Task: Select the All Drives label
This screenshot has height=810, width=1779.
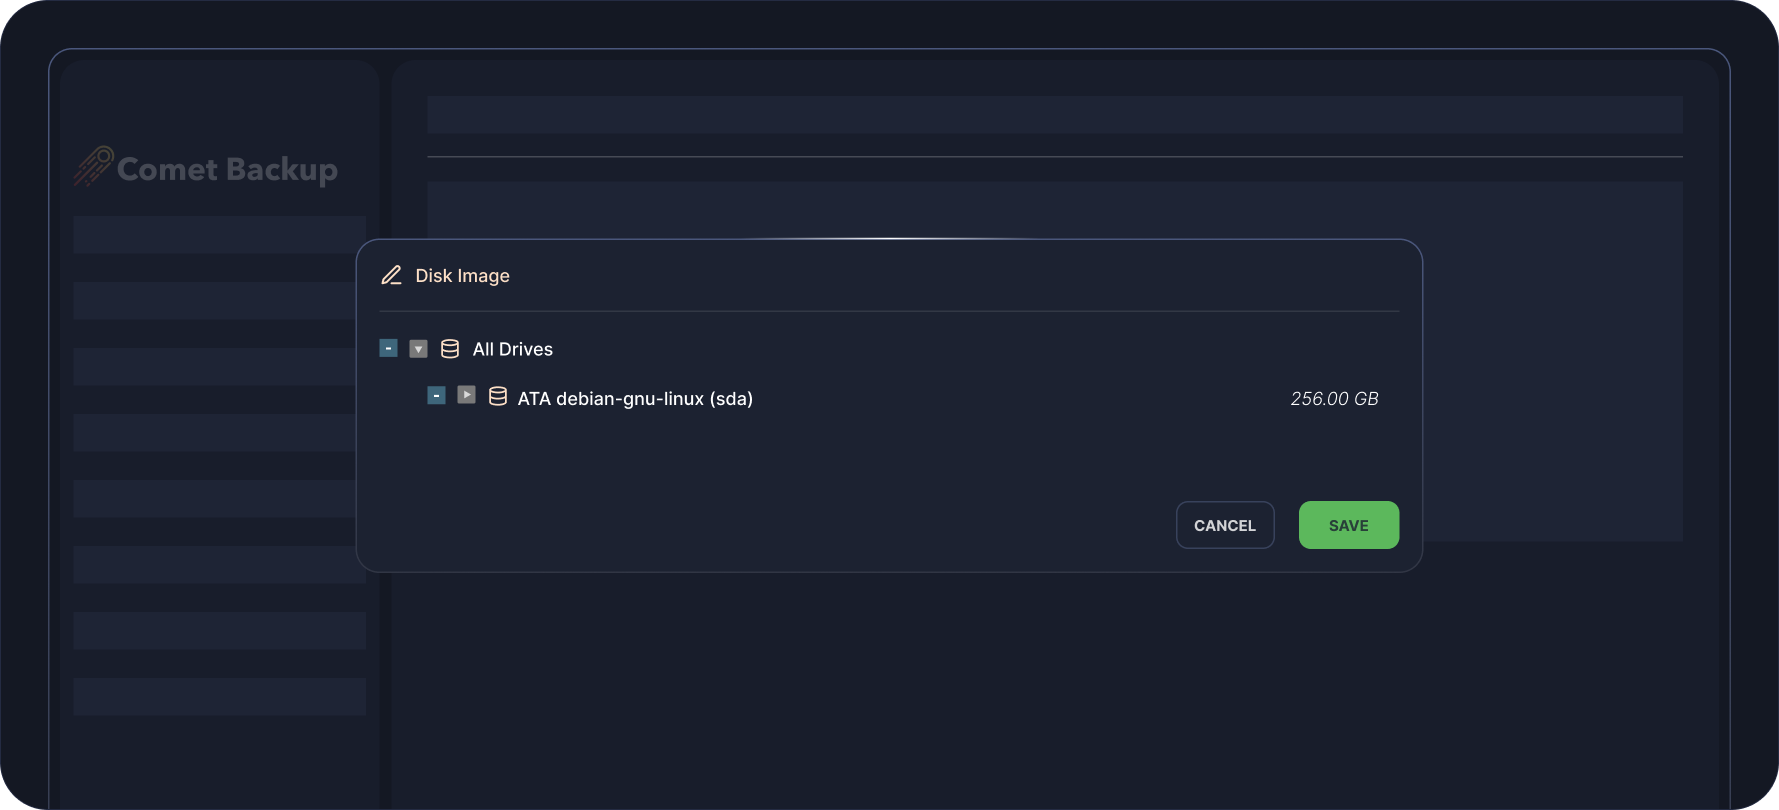Action: click(x=512, y=349)
